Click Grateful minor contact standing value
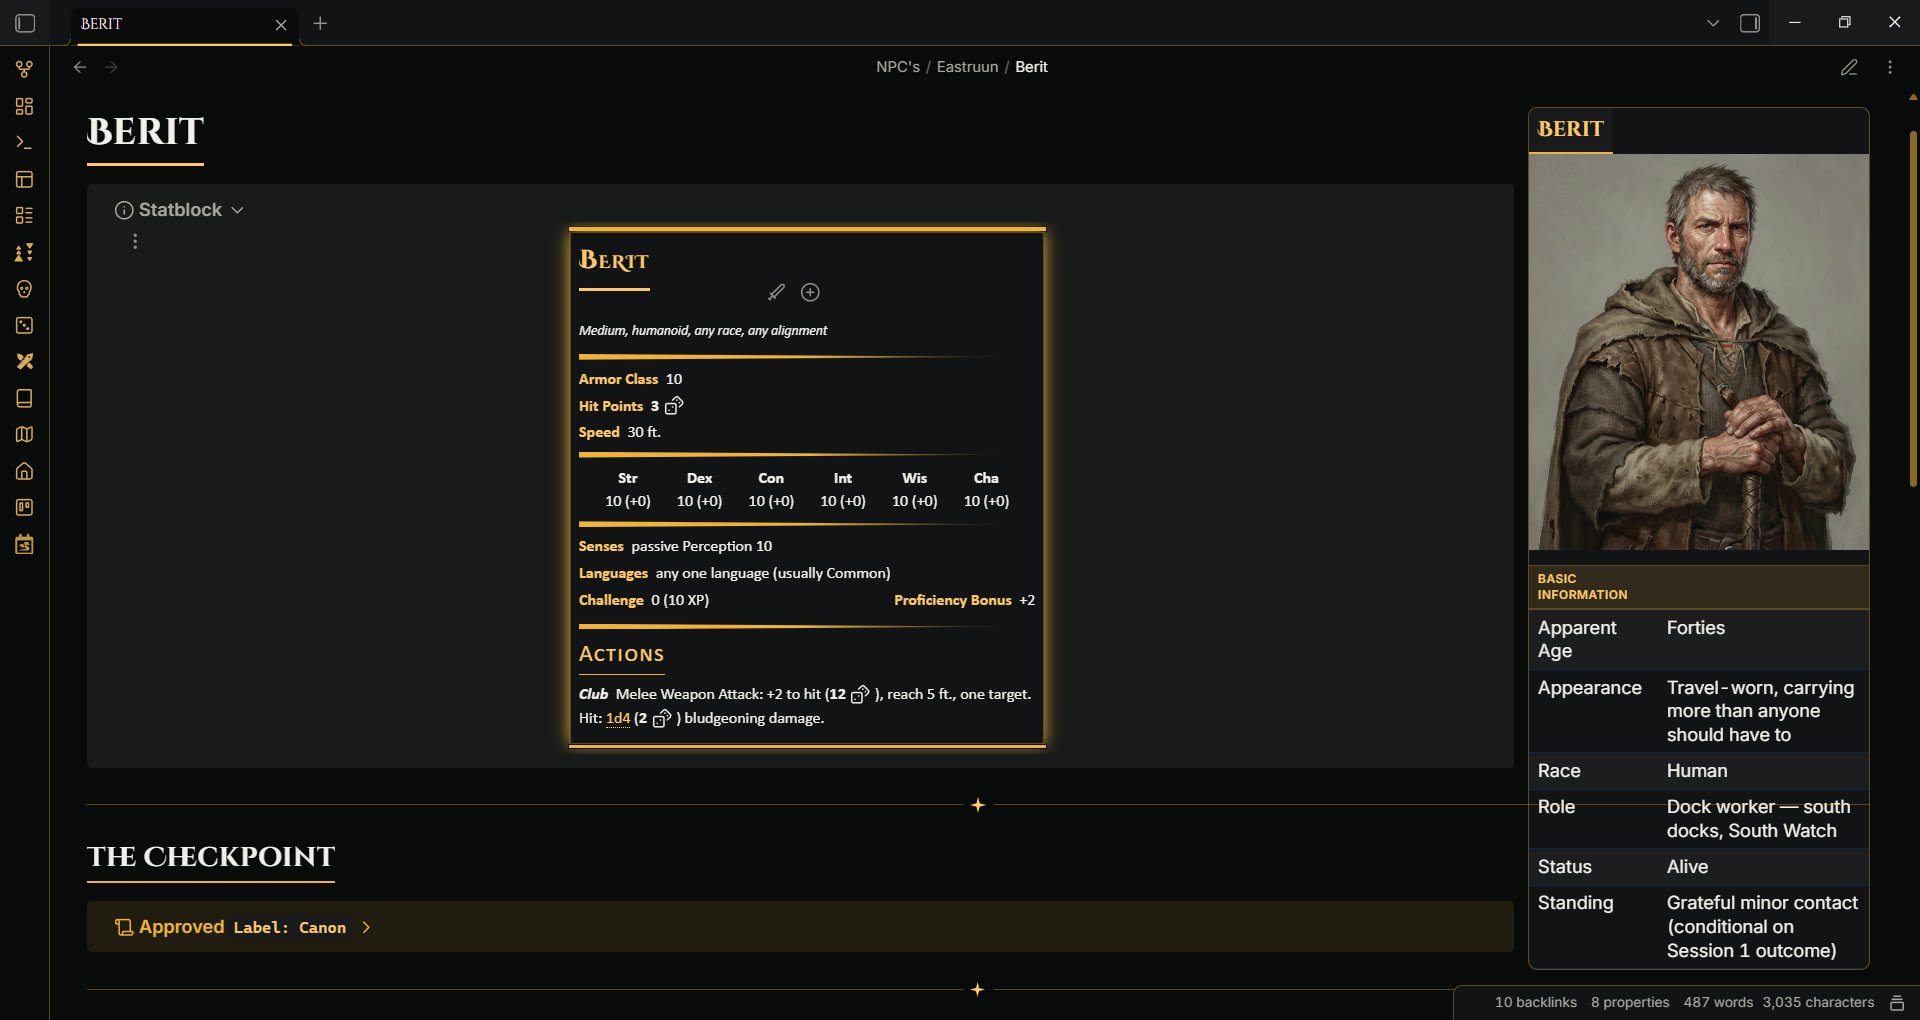Image resolution: width=1920 pixels, height=1020 pixels. tap(1761, 927)
